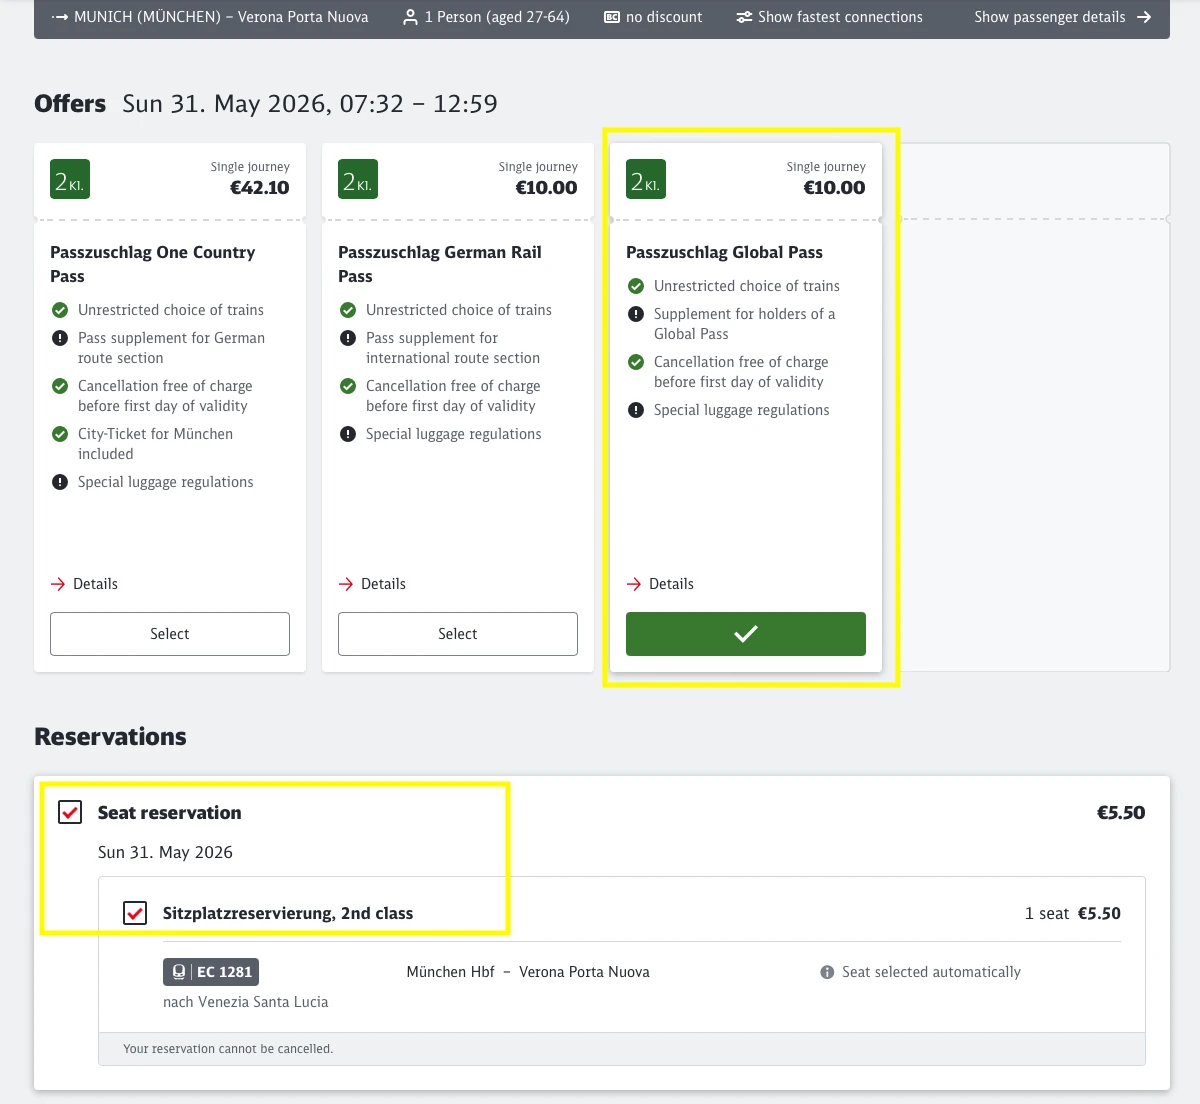Click München Hbf – Verona Porta Nuova text
Image resolution: width=1200 pixels, height=1104 pixels.
pos(528,972)
